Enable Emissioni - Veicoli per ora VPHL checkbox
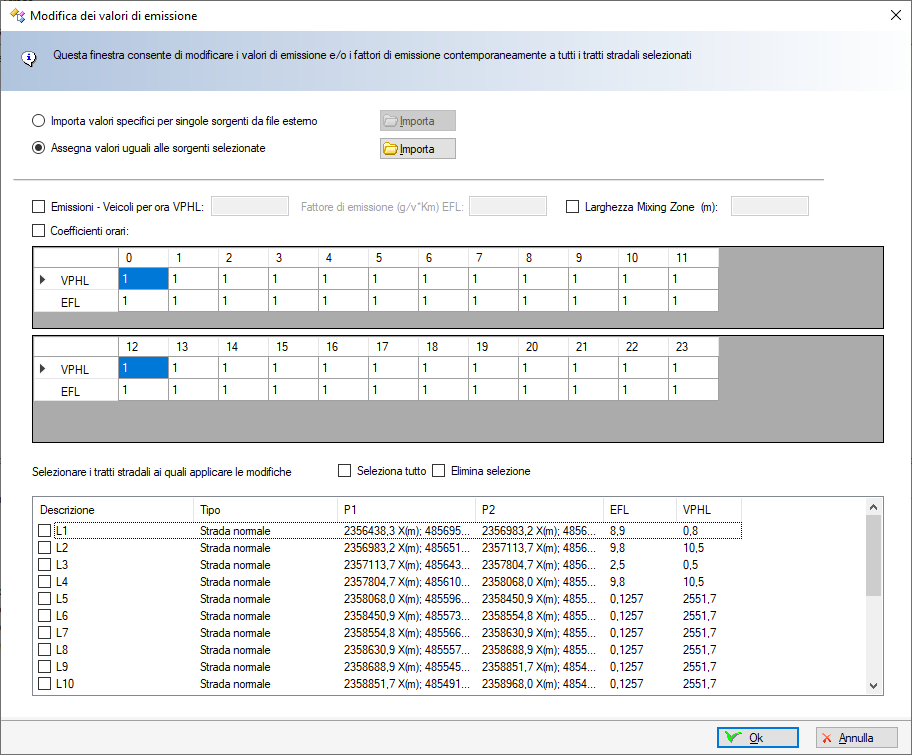The width and height of the screenshot is (912, 755). 39,207
